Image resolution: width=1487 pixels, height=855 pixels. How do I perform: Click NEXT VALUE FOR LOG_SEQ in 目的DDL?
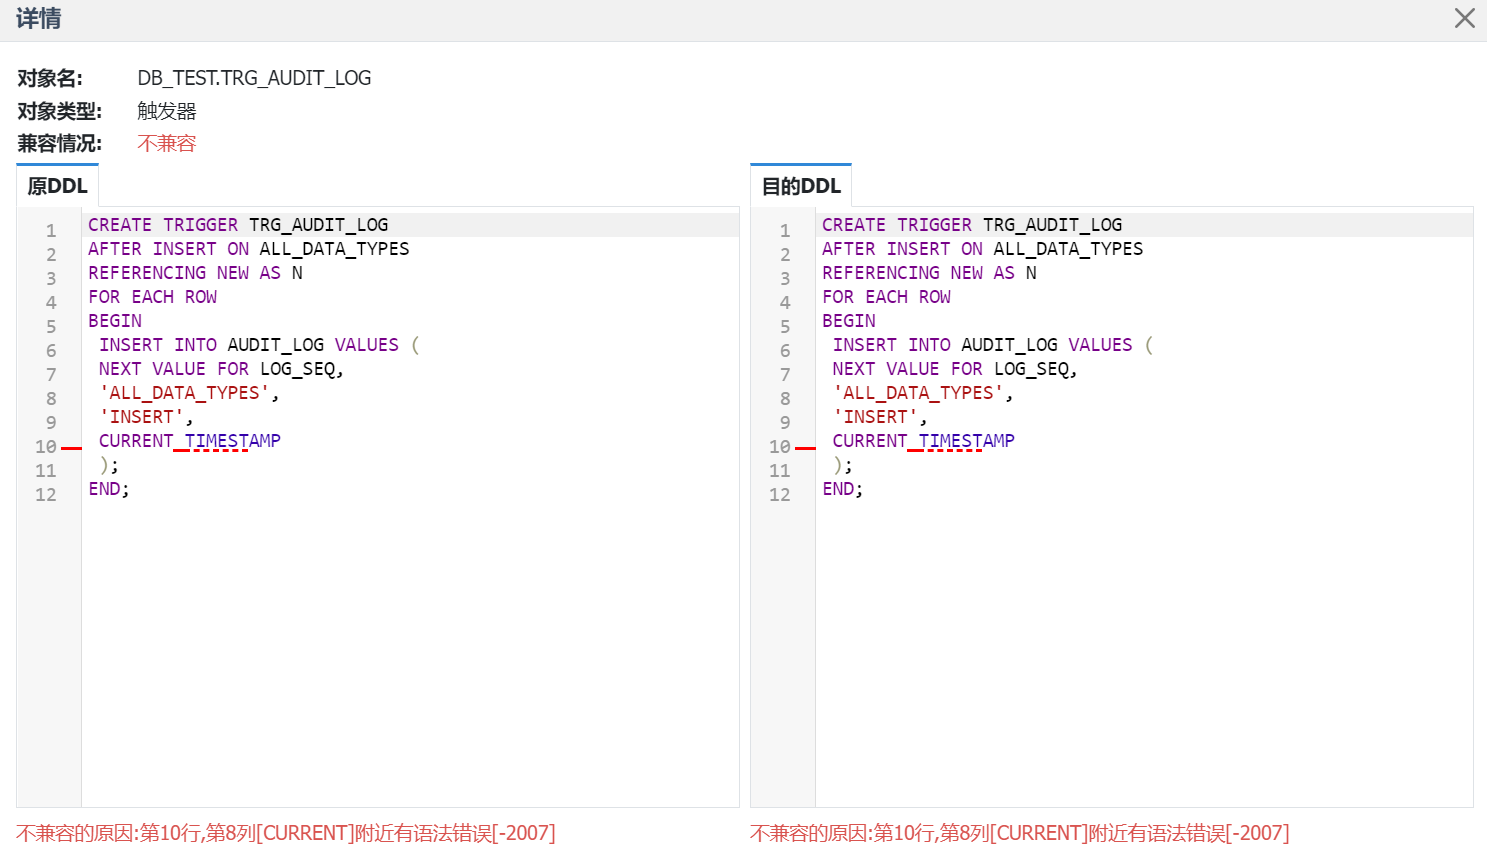click(955, 369)
